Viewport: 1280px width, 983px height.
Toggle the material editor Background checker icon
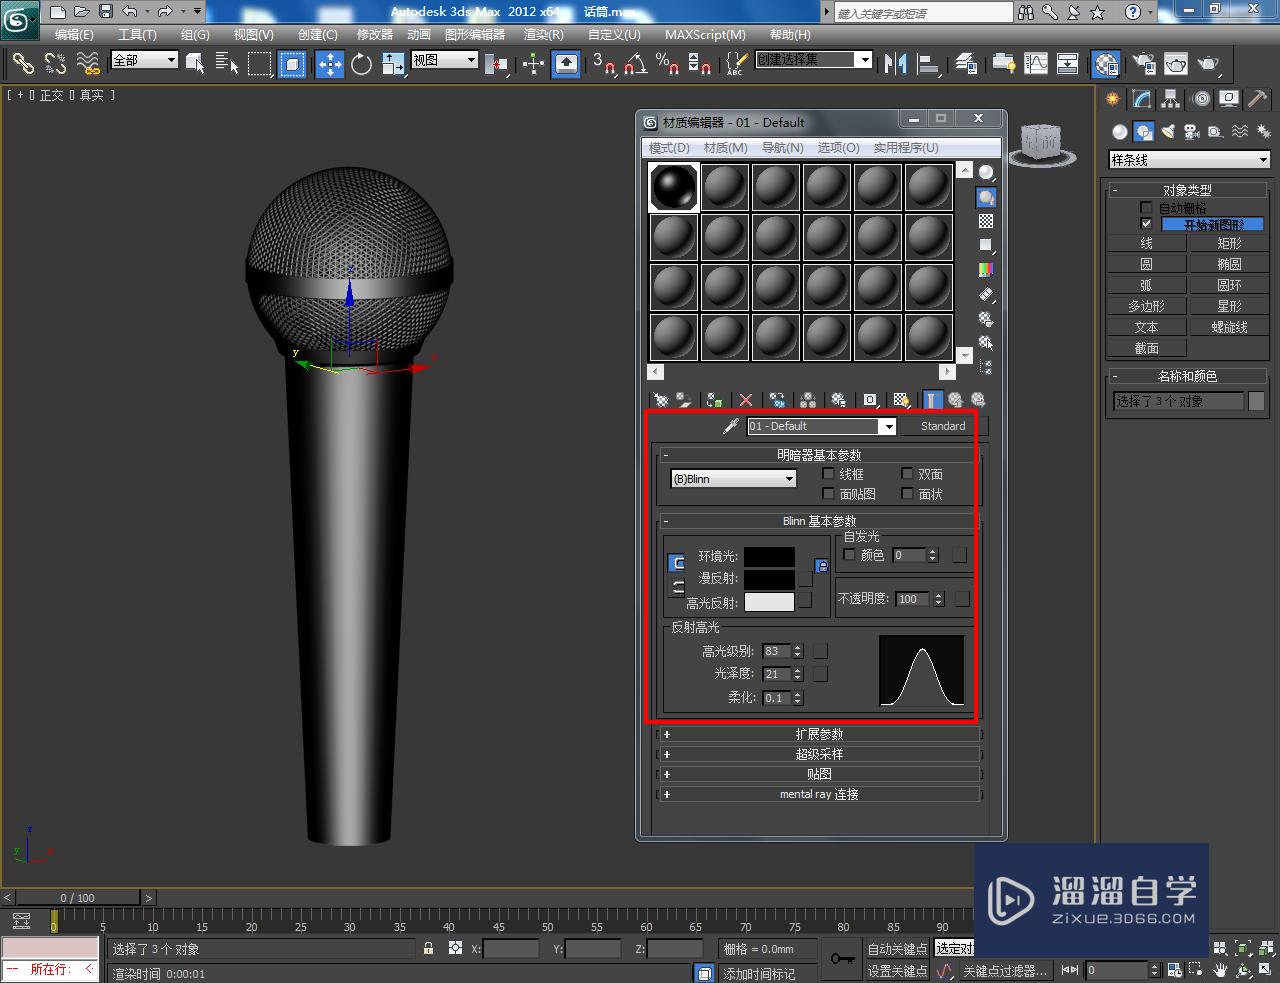click(986, 221)
